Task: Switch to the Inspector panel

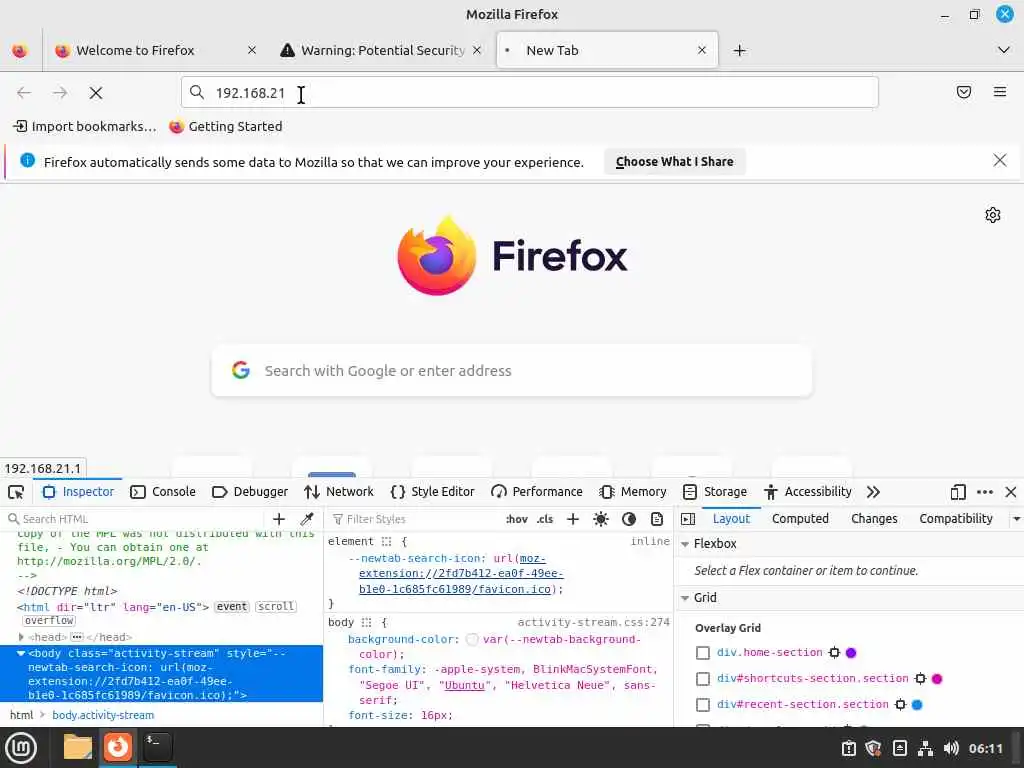Action: coord(78,492)
